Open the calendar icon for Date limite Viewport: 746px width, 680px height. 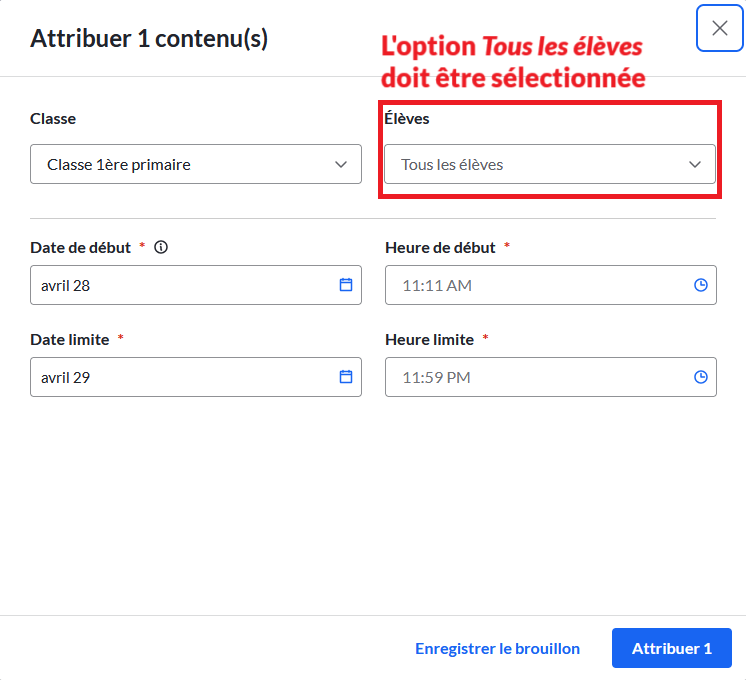(346, 377)
